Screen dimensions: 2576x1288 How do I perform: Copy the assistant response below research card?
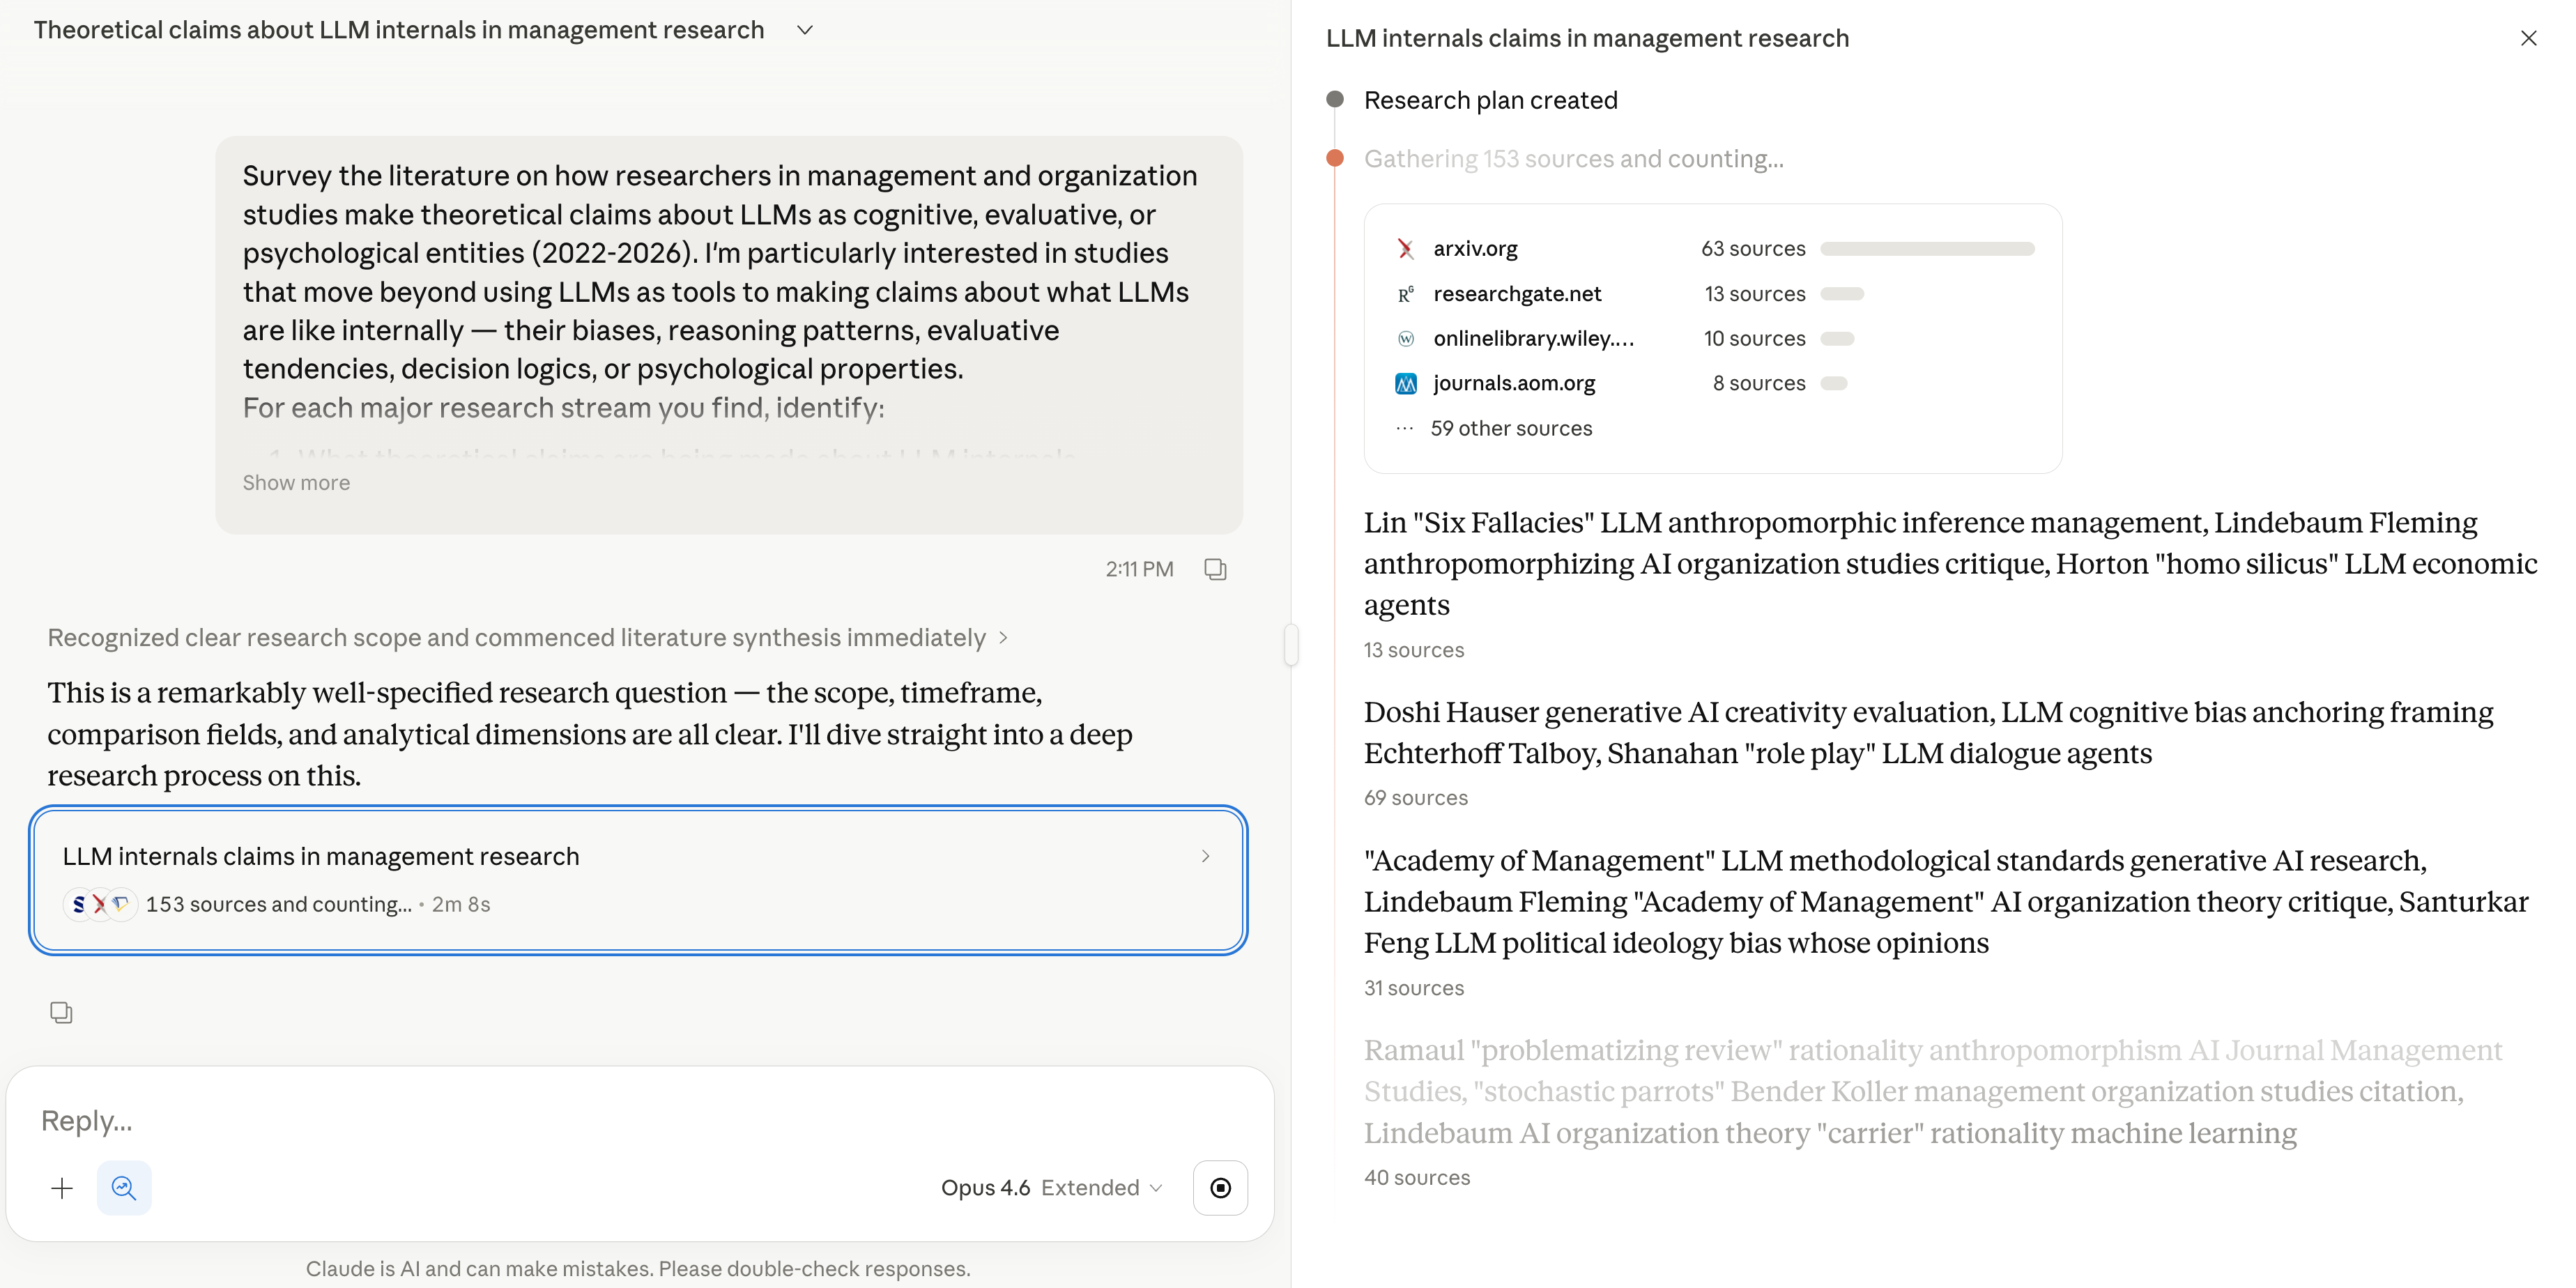[61, 1012]
